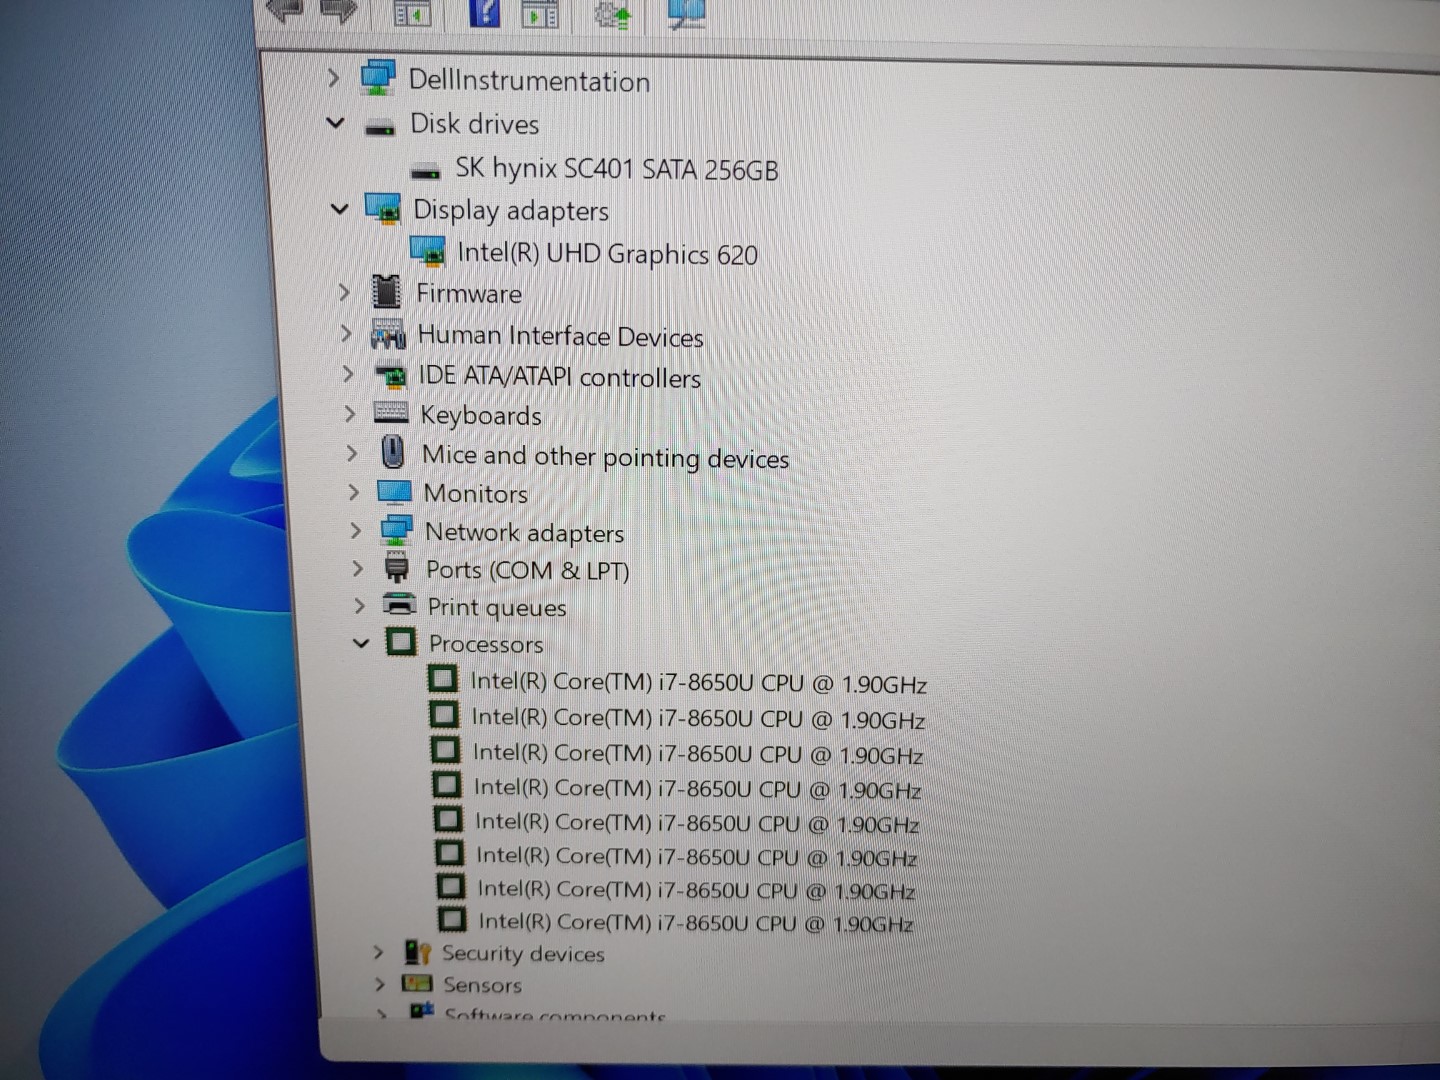This screenshot has width=1440, height=1080.
Task: Expand the Firmware node
Action: (x=344, y=292)
